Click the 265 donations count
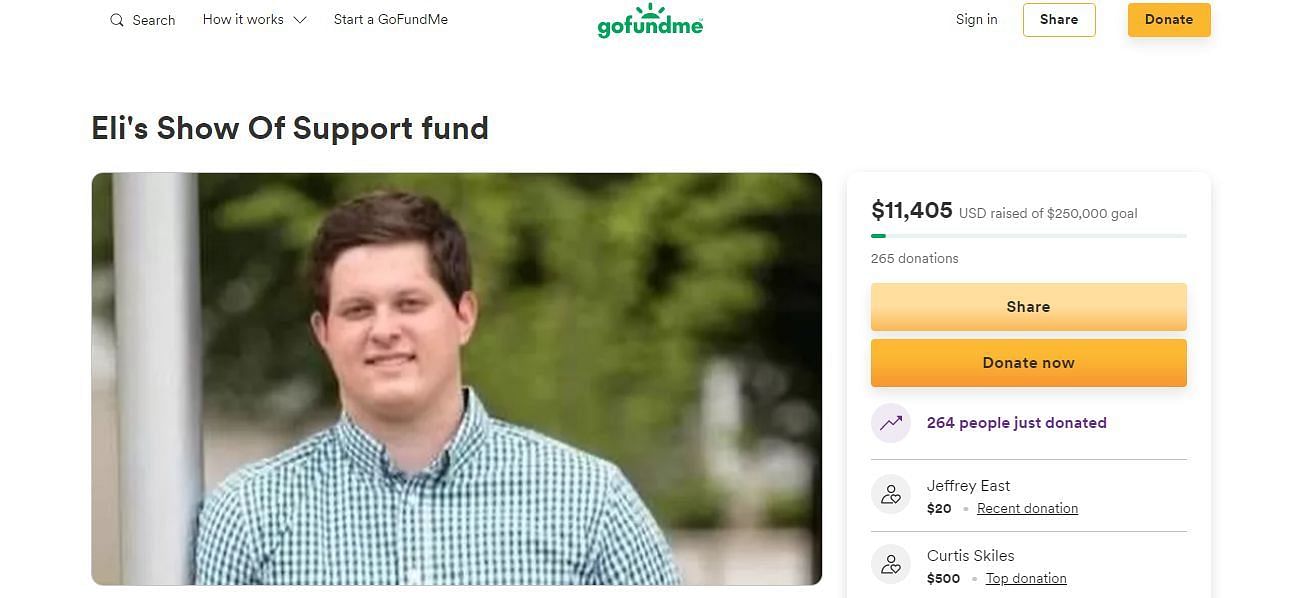The width and height of the screenshot is (1306, 598). click(914, 258)
